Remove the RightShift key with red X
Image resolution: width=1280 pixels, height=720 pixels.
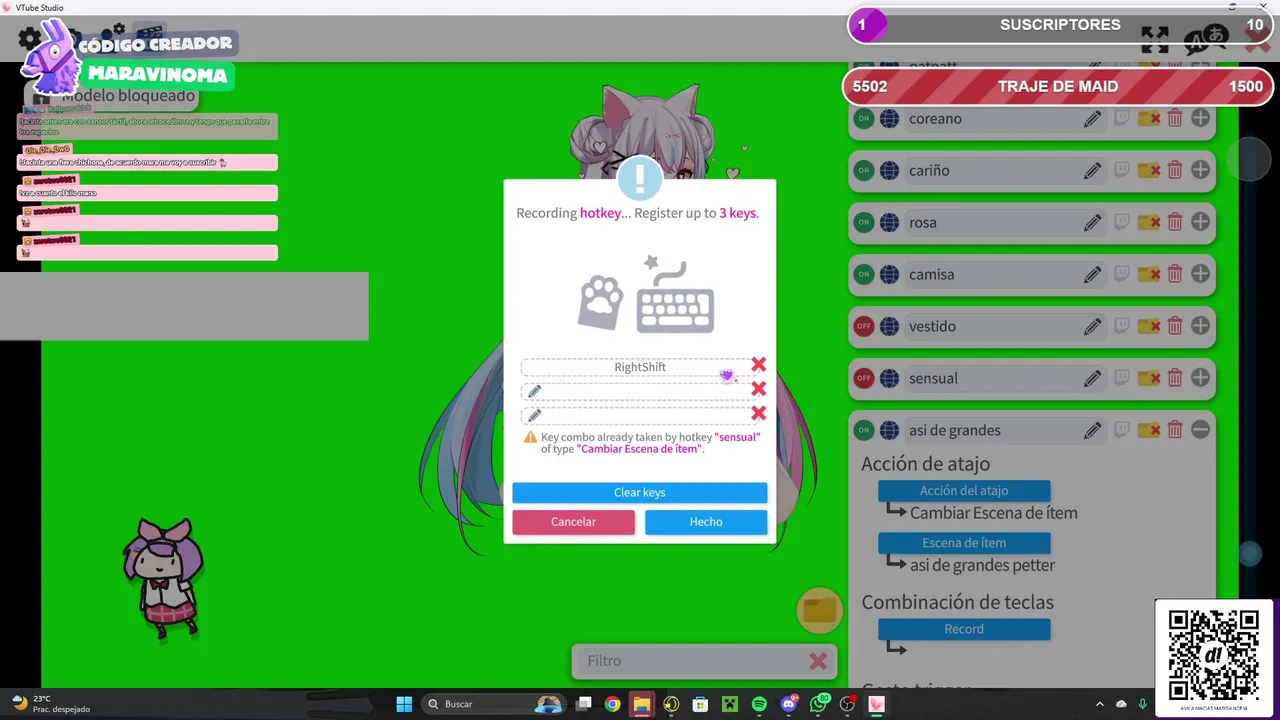click(758, 365)
